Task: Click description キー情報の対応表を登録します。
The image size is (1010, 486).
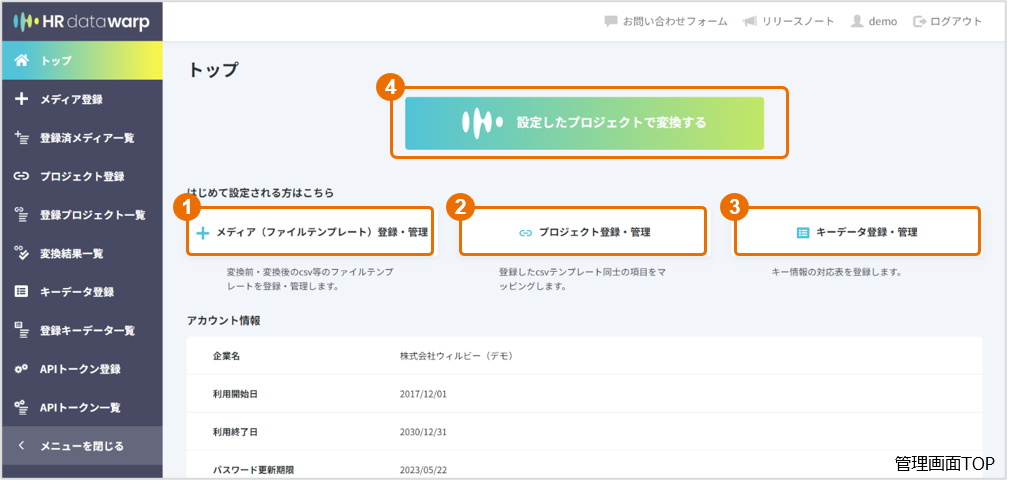Action: [836, 272]
